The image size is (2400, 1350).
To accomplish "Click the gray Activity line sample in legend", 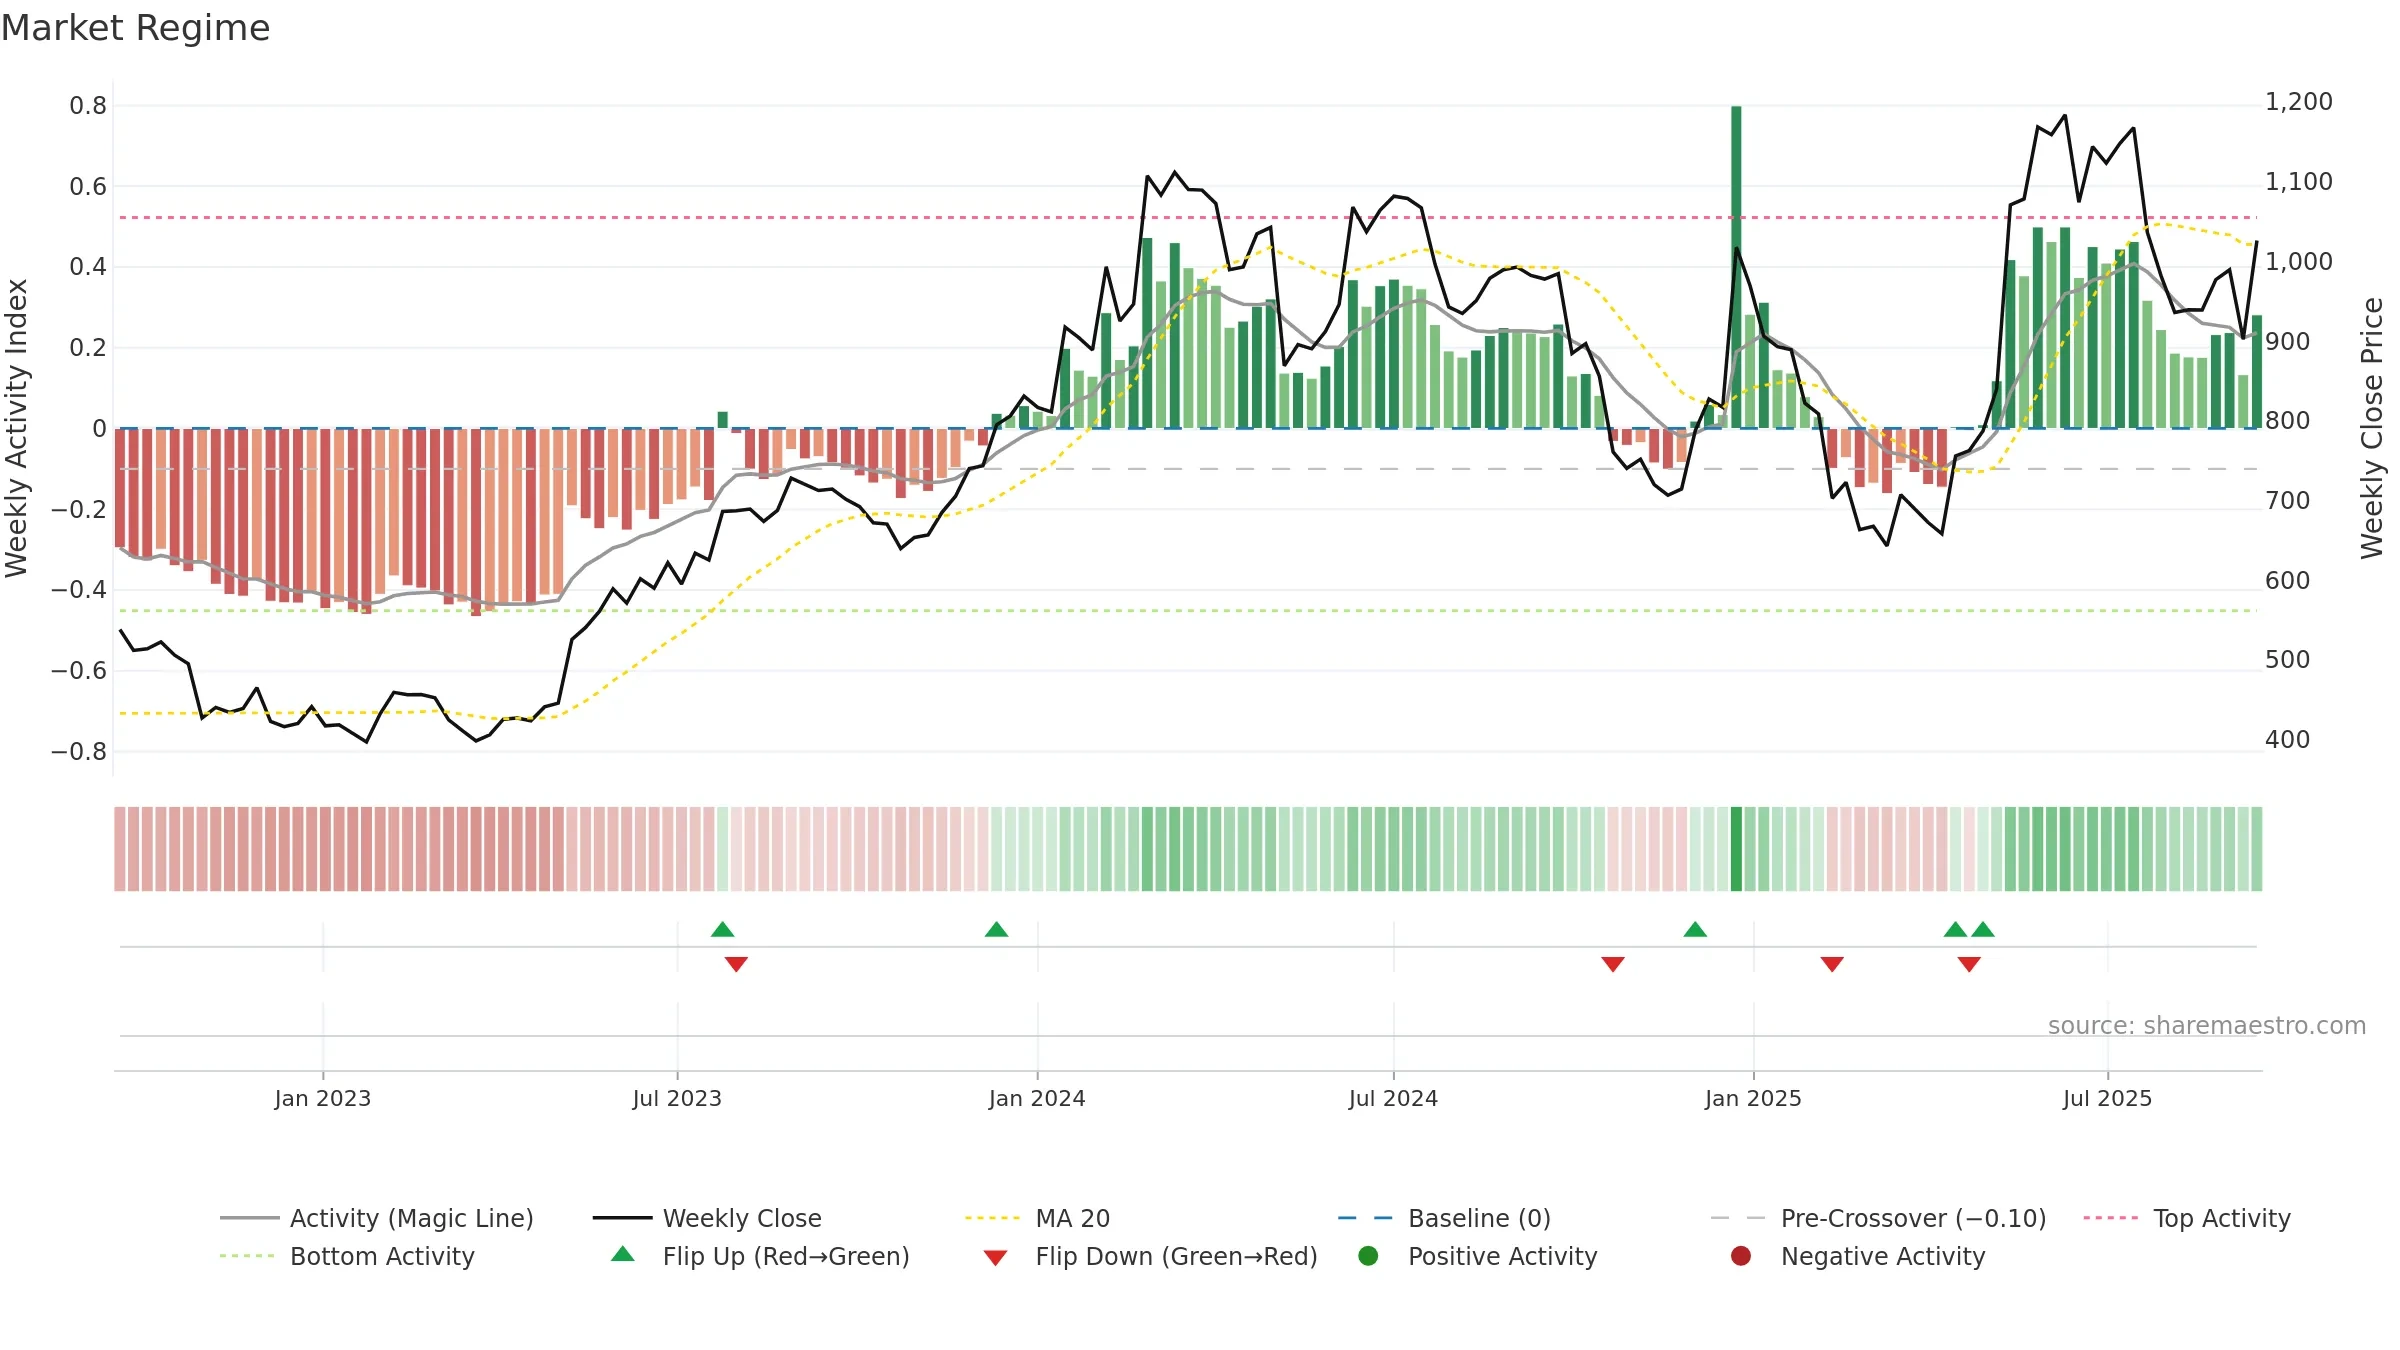I will [x=250, y=1218].
